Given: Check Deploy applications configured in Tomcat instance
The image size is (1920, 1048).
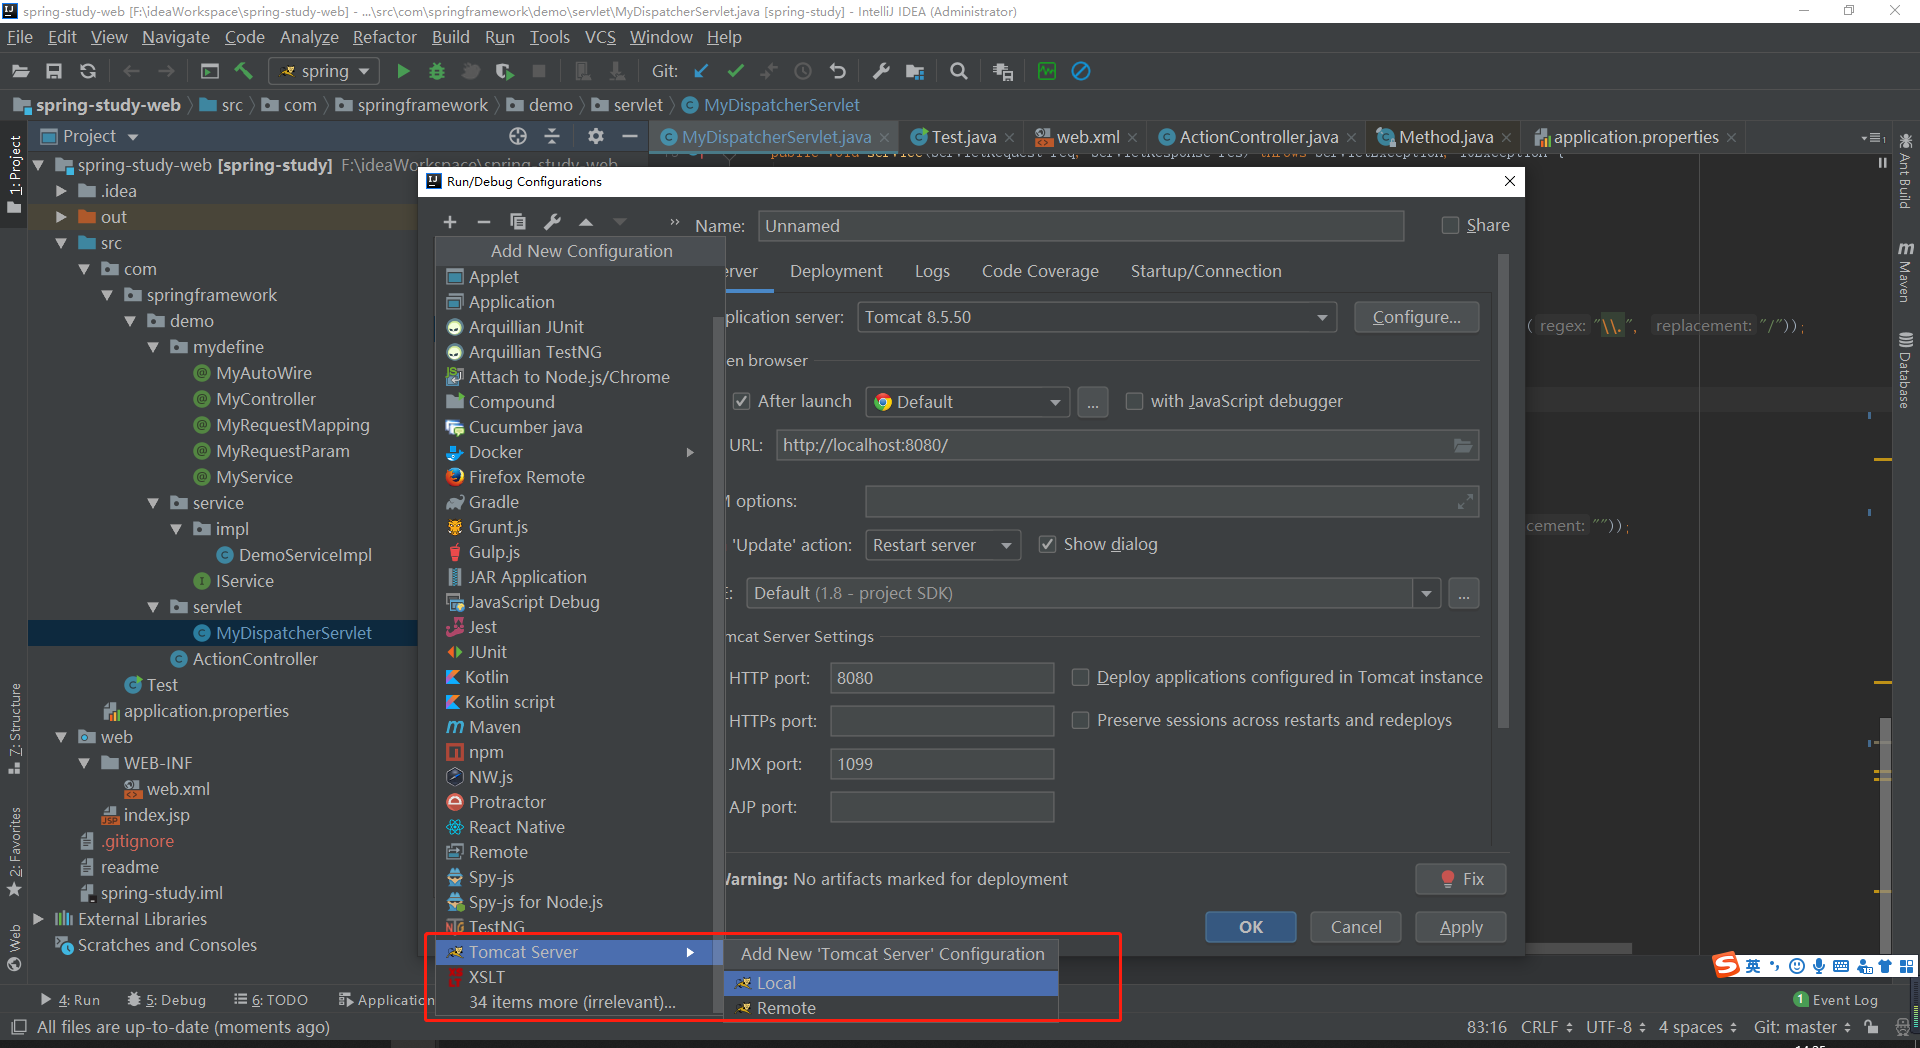Looking at the screenshot, I should click(1080, 677).
